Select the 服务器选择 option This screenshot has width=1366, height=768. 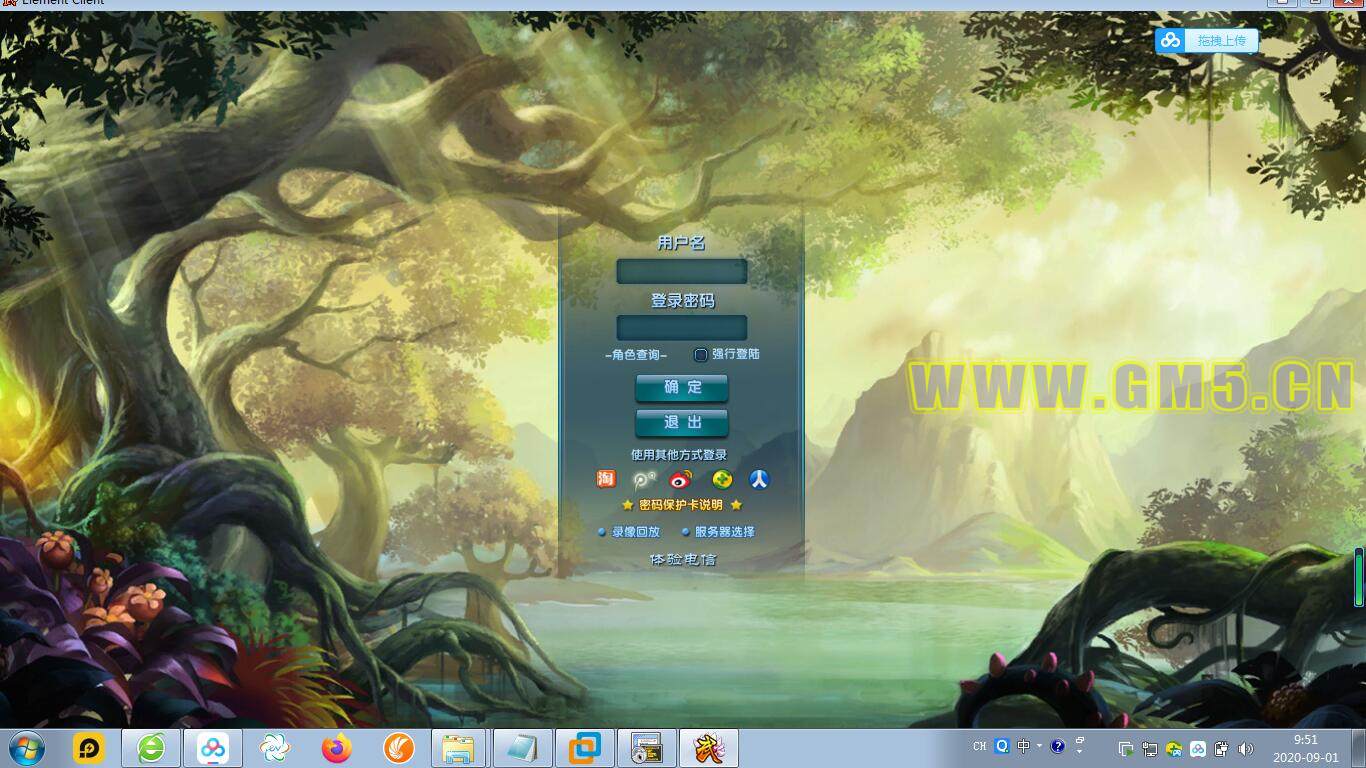(x=724, y=532)
